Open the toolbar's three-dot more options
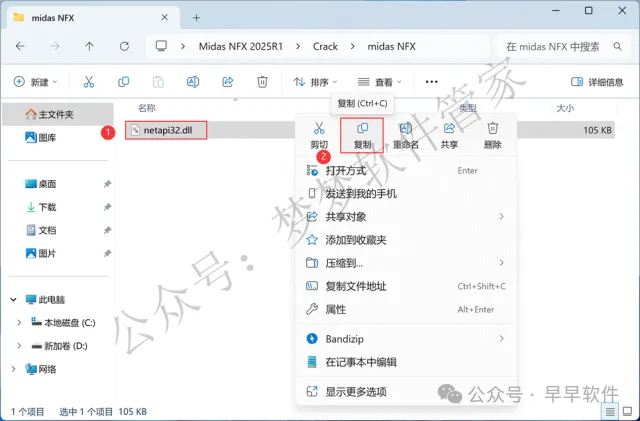This screenshot has height=421, width=640. (431, 82)
